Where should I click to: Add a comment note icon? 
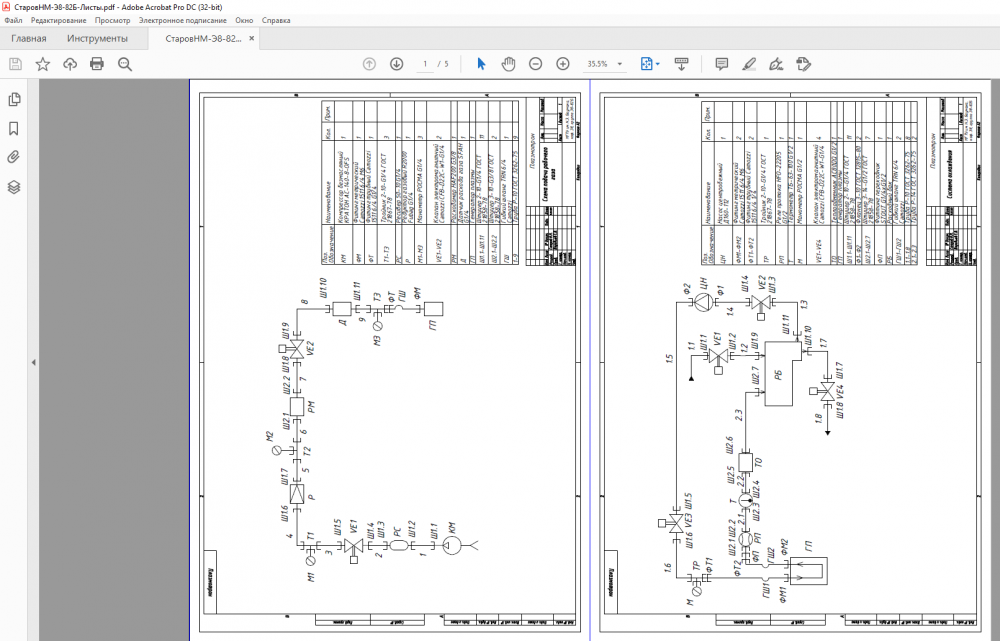tap(721, 64)
